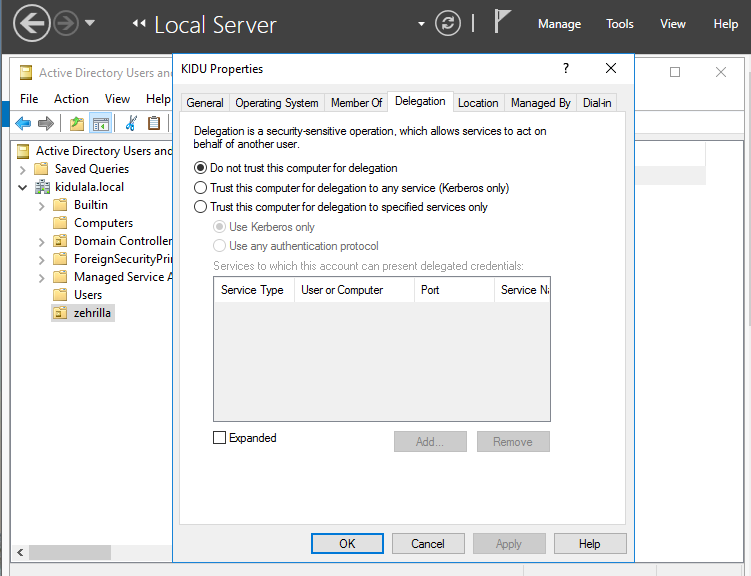Select Do not trust this computer for delegation

201,168
